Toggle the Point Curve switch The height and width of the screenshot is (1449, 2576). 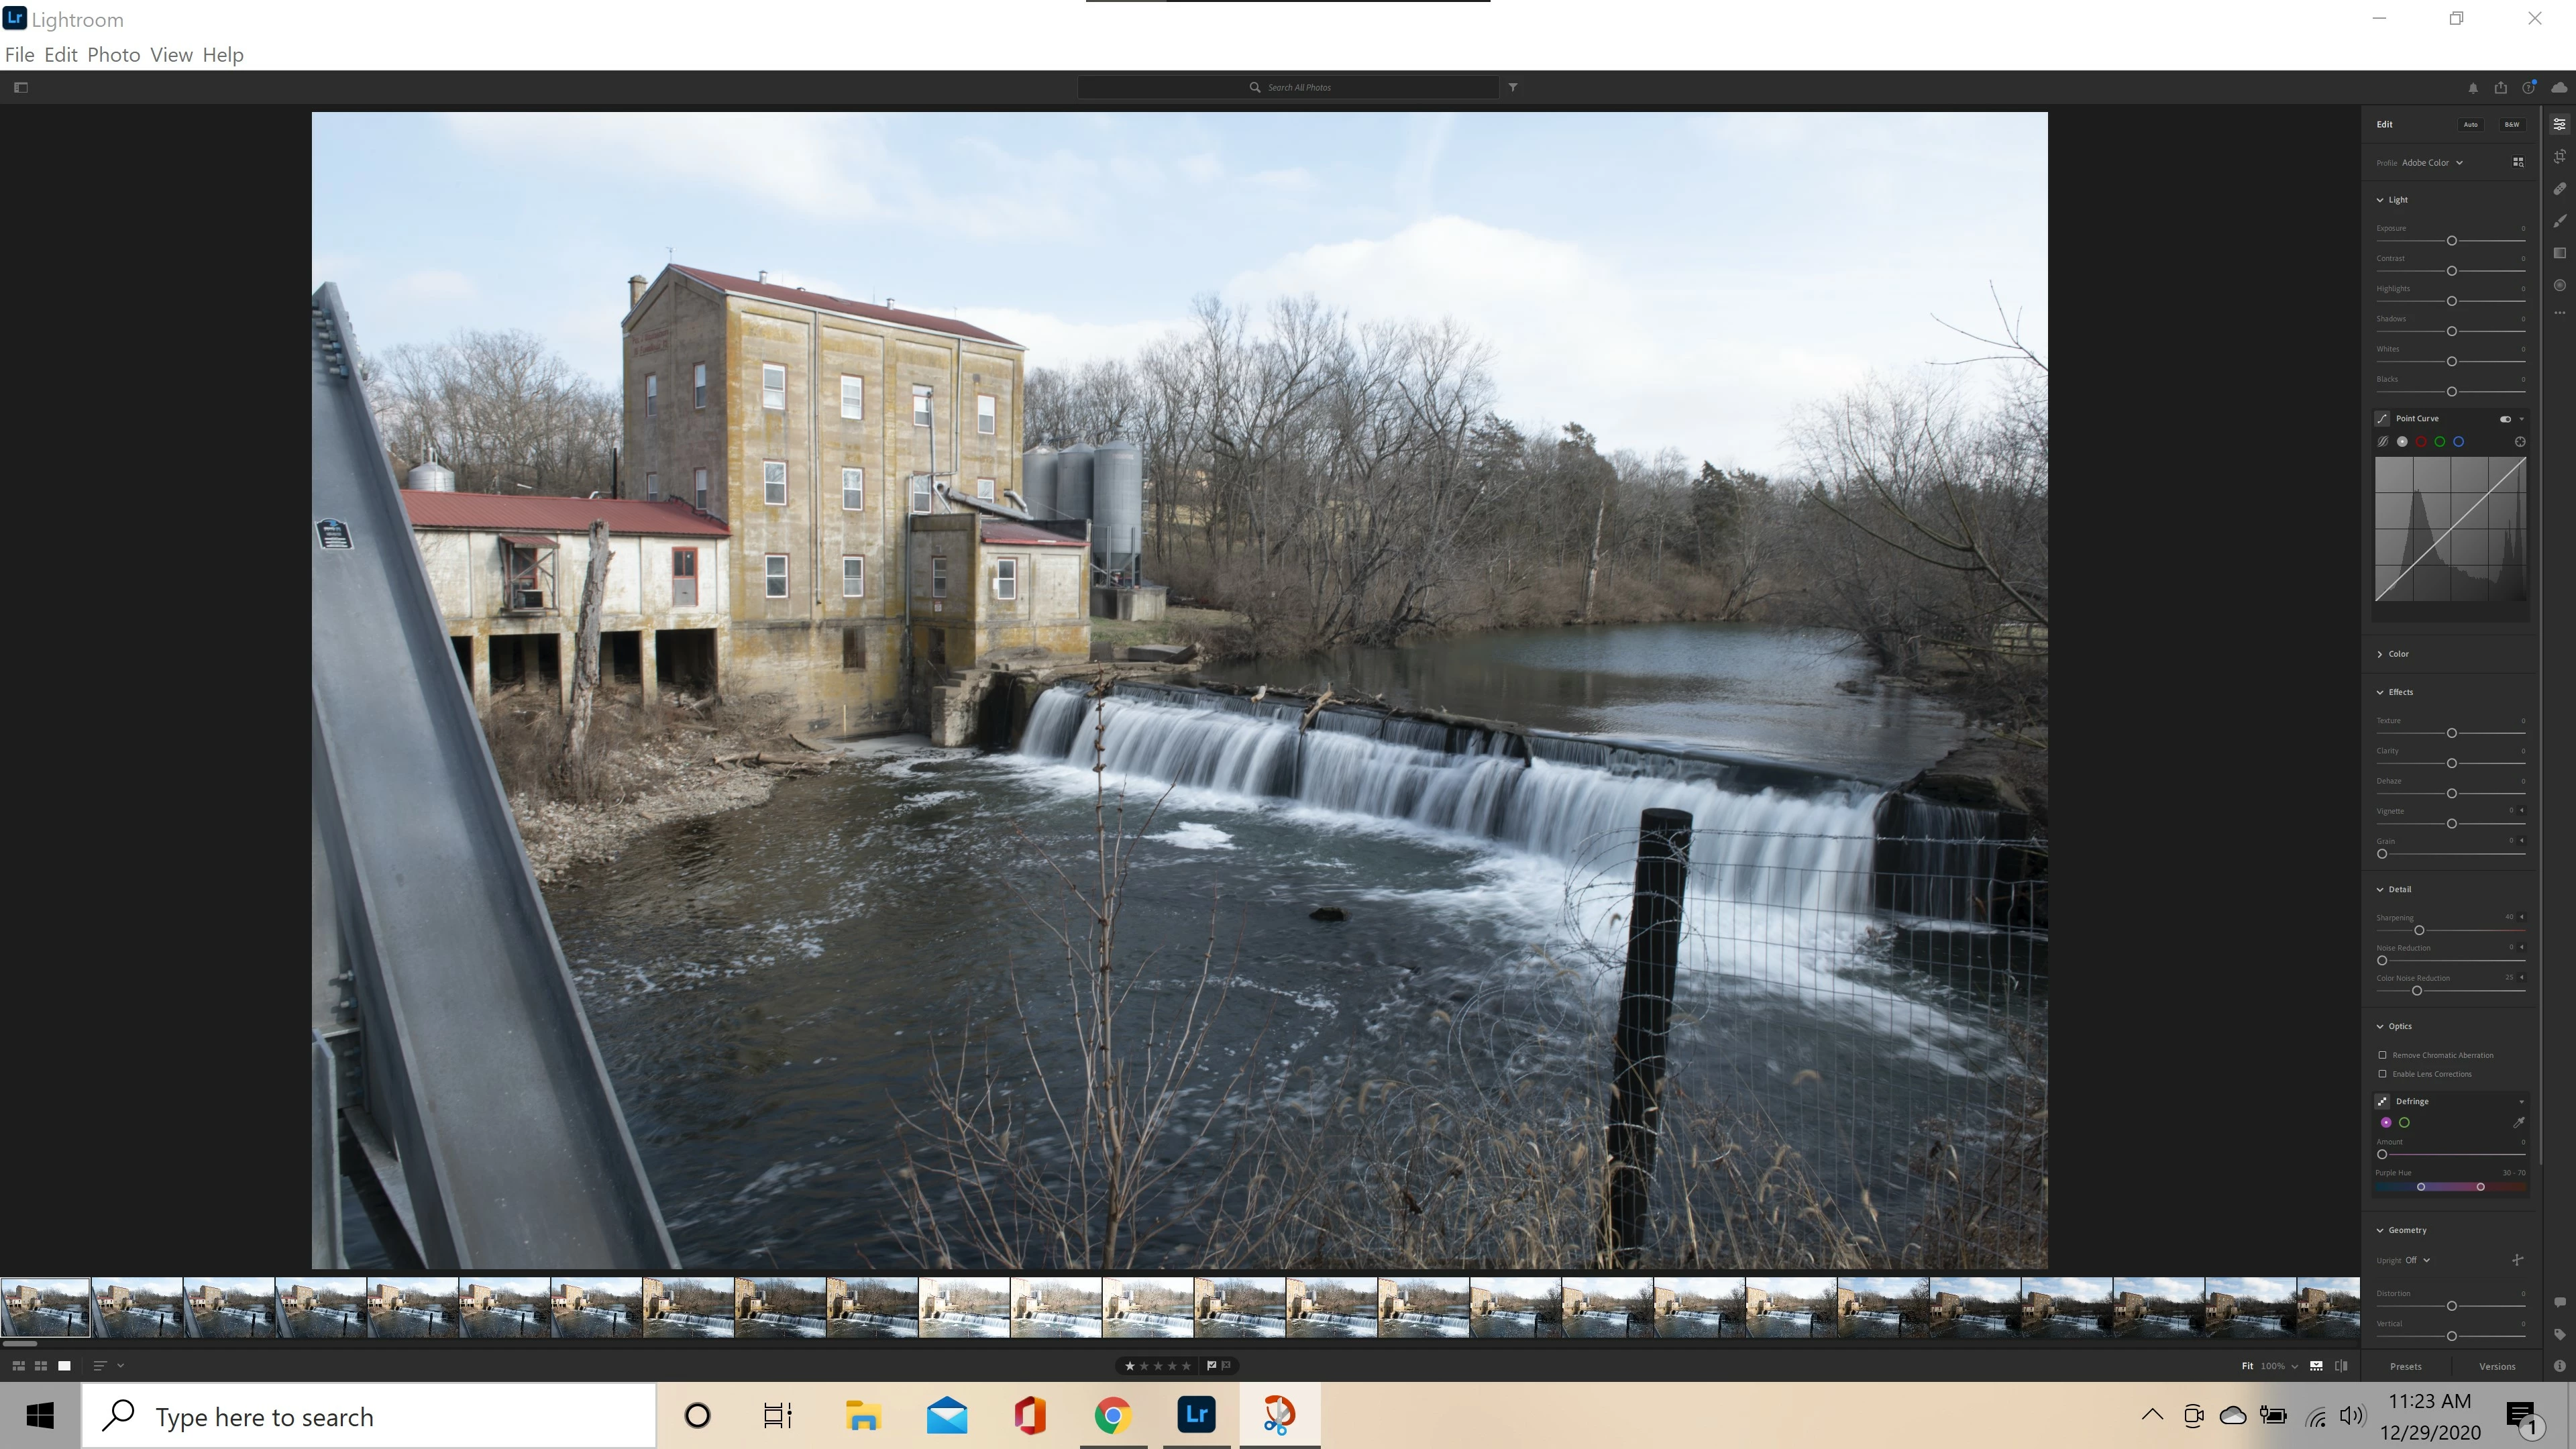pos(2505,419)
